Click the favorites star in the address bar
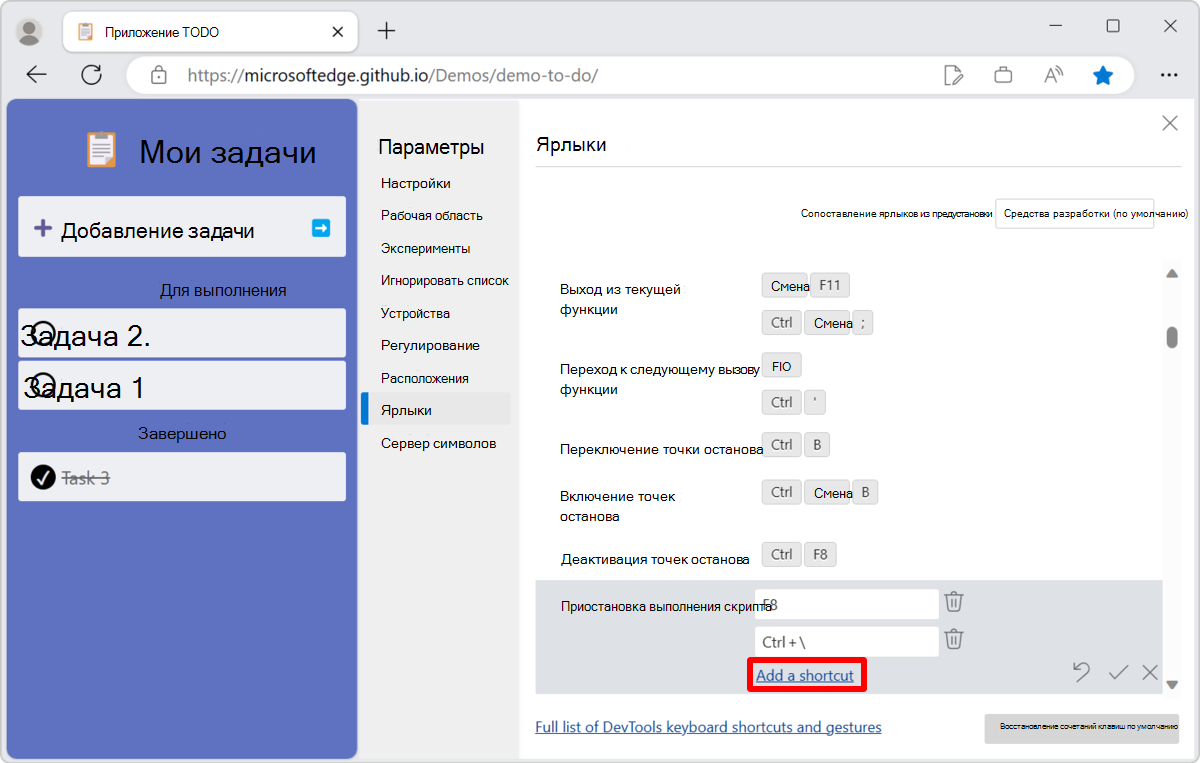Screen dimensions: 1200x763 click(x=1103, y=74)
